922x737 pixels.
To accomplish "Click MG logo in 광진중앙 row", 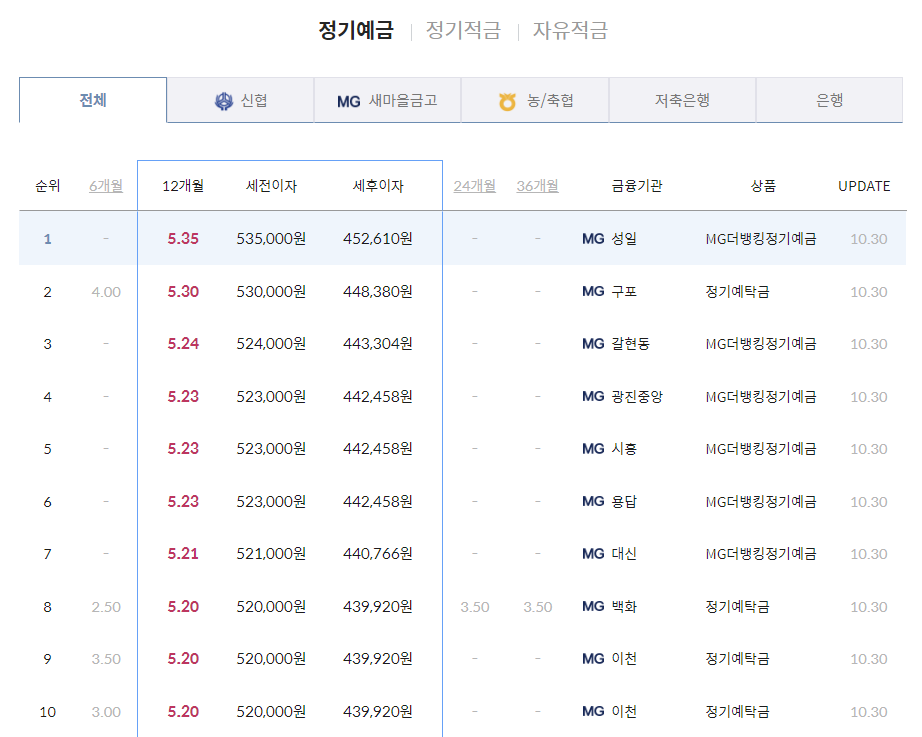I will point(593,396).
